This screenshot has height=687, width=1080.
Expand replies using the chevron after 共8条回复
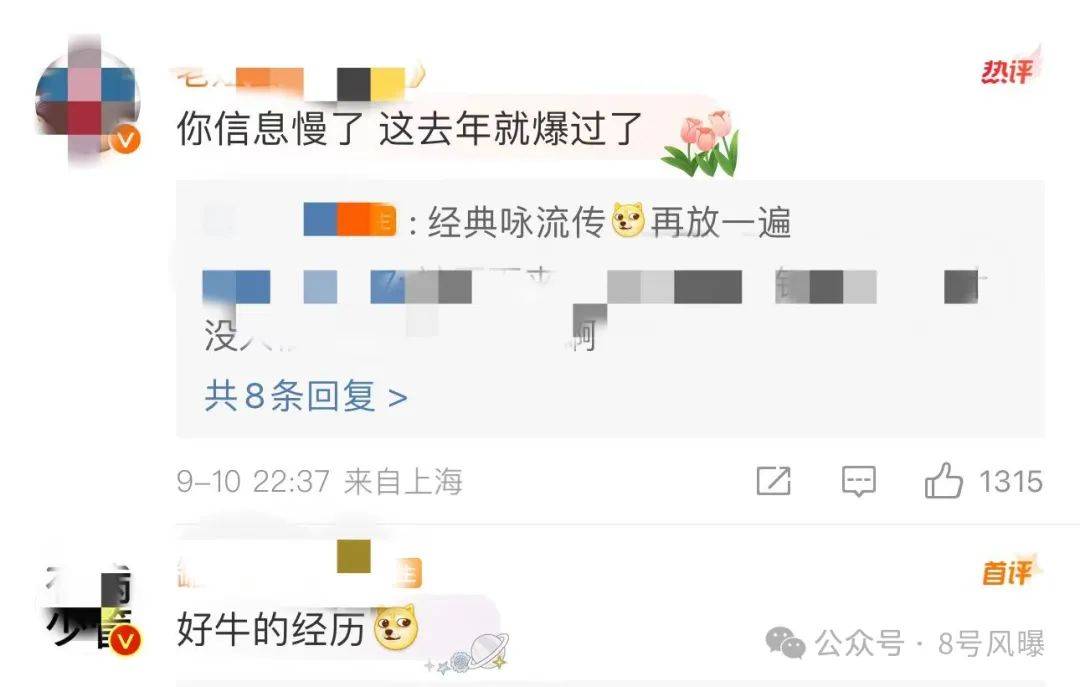[397, 398]
